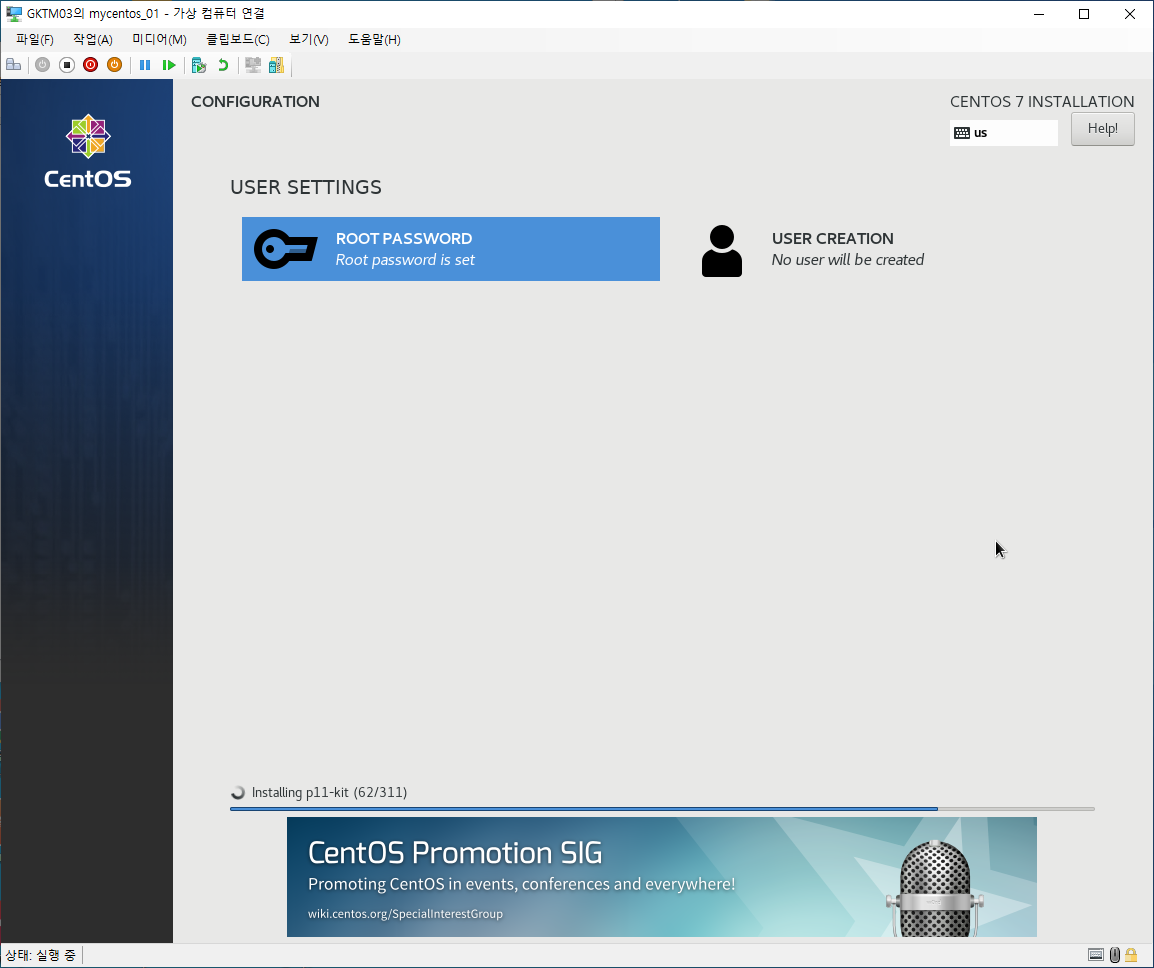
Task: Click the USER SETTINGS heading
Action: [x=306, y=187]
